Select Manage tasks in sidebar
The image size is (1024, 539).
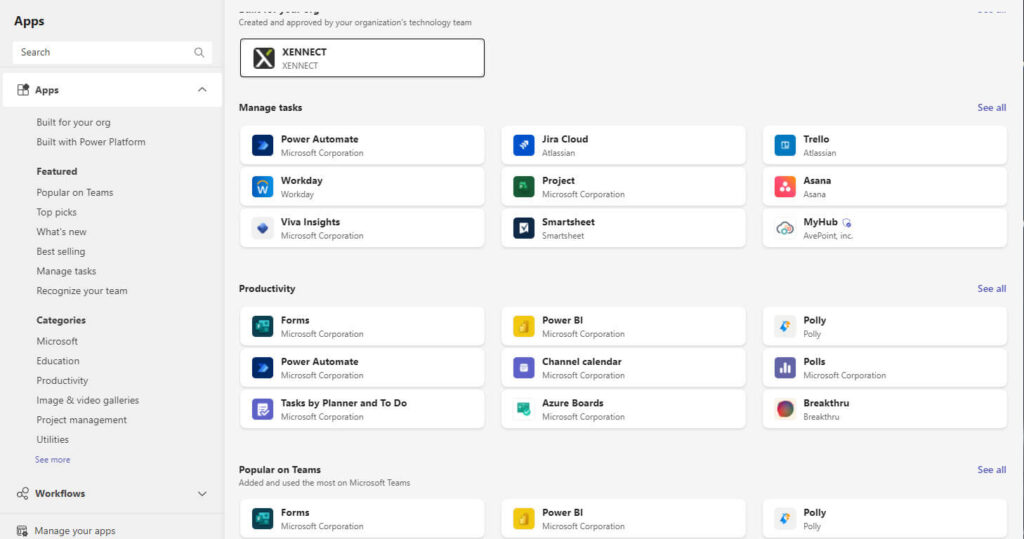66,271
